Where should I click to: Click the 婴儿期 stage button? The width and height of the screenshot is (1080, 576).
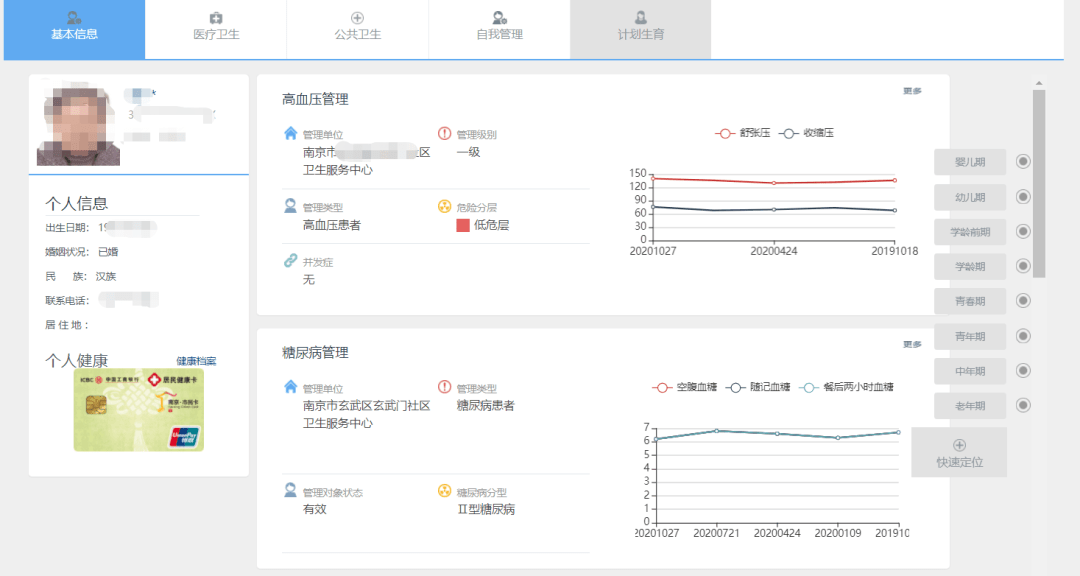pyautogui.click(x=968, y=161)
